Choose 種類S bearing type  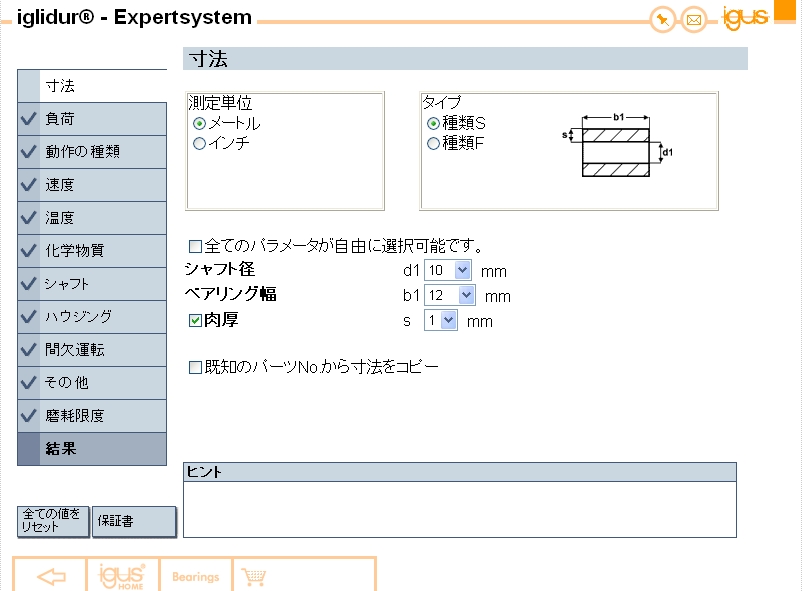coord(433,123)
